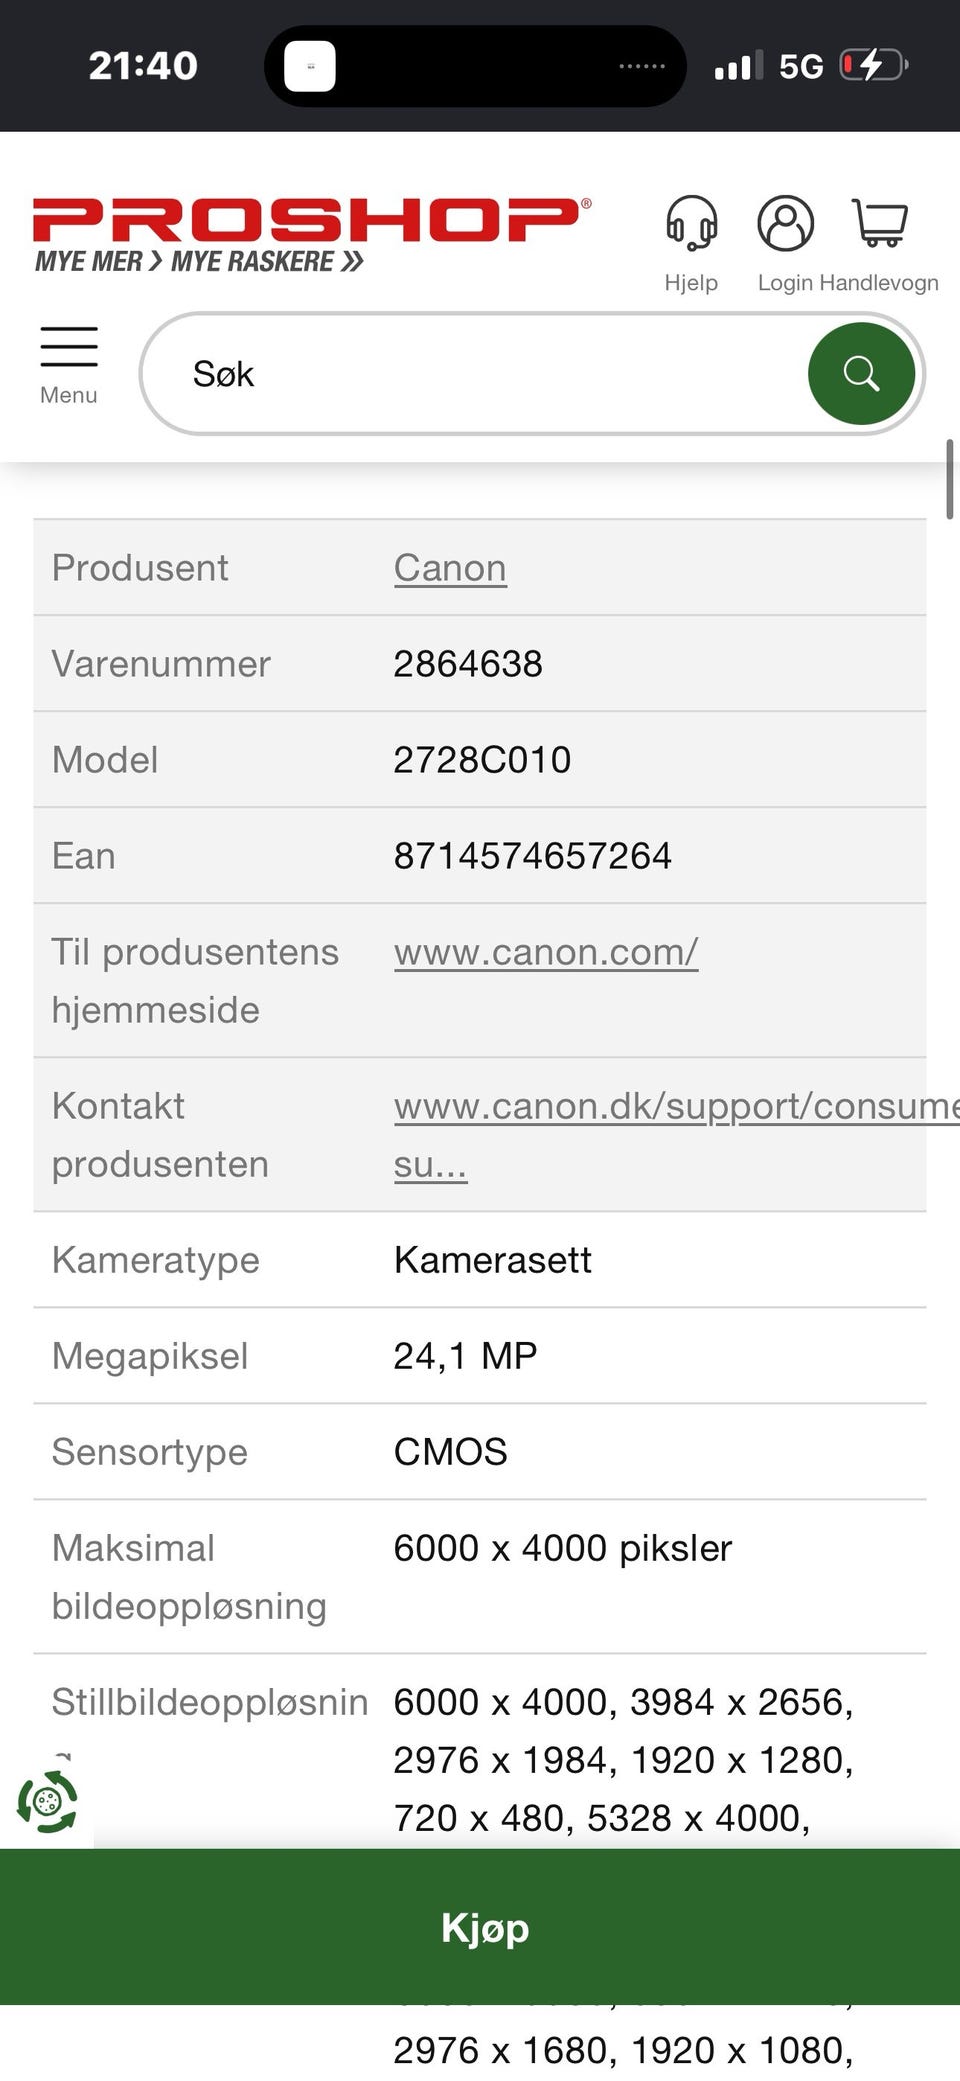Tap the Megapiksel 24,1 MP row
Image resolution: width=960 pixels, height=2081 pixels.
[480, 1355]
